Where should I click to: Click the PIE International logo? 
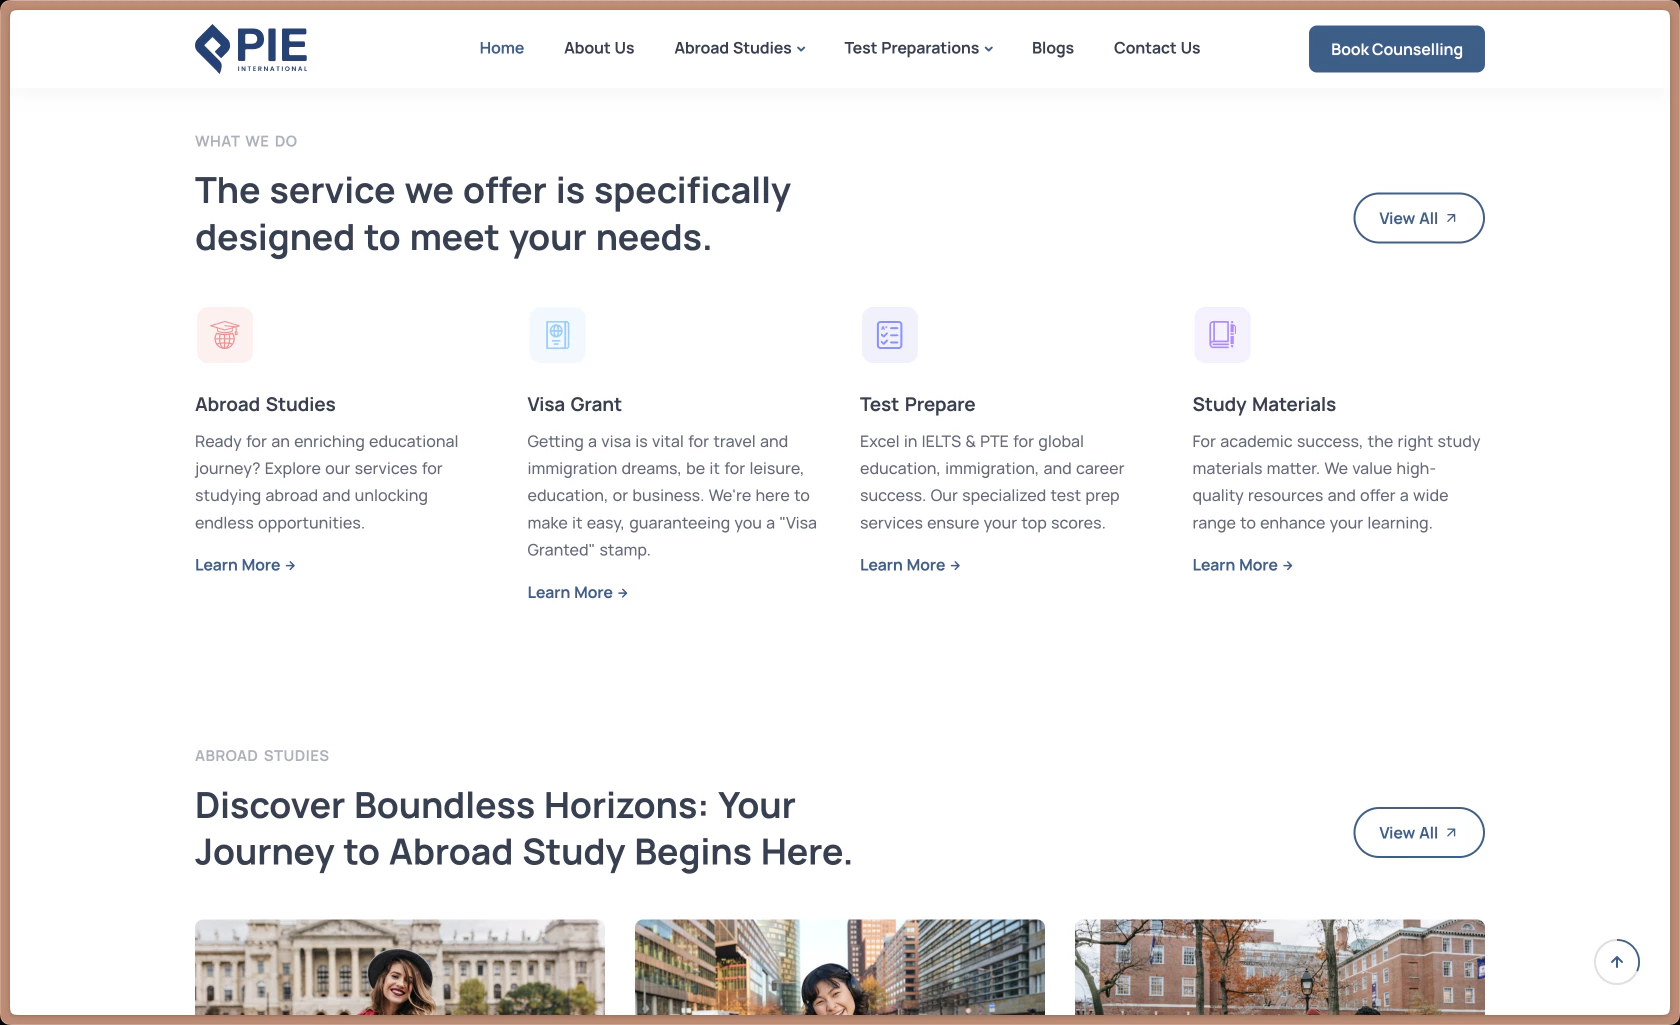[x=250, y=48]
